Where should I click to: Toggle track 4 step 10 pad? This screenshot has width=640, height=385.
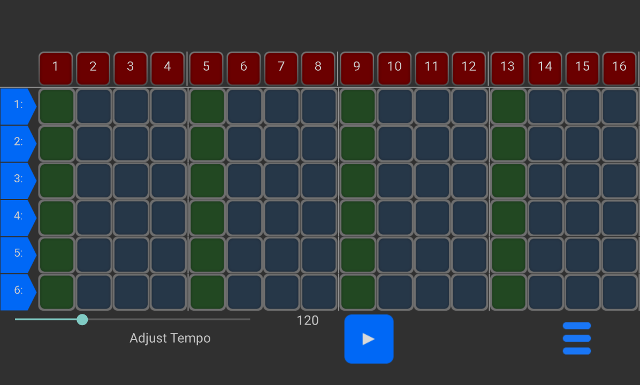(395, 218)
